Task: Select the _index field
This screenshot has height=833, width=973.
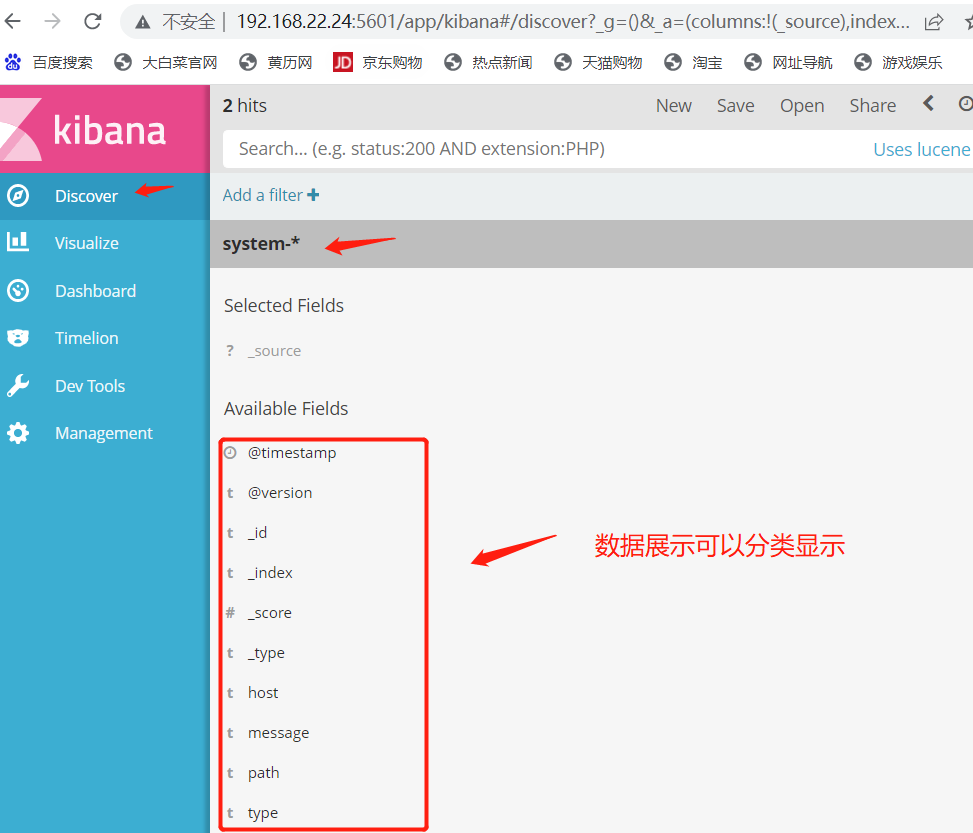Action: pos(270,573)
